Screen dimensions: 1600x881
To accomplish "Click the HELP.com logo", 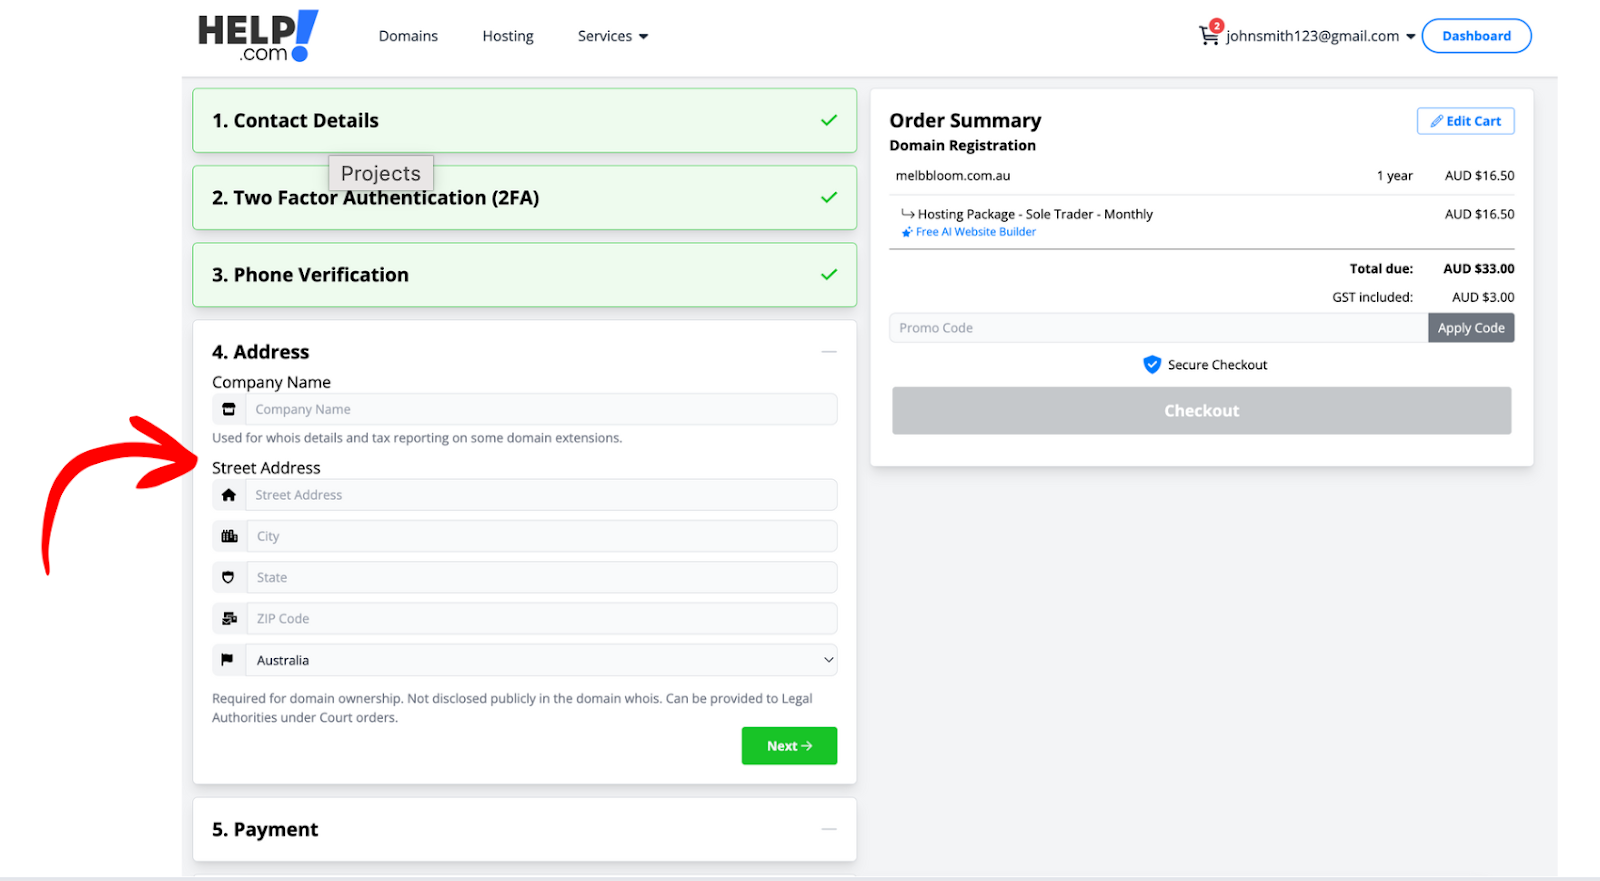I will point(258,36).
